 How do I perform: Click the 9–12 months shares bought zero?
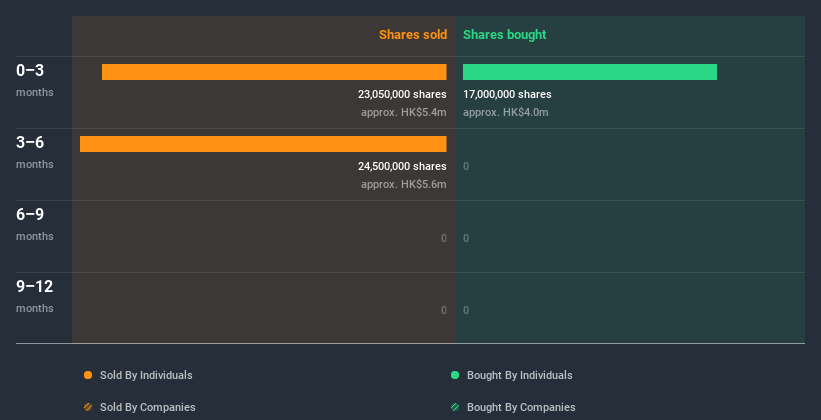[466, 310]
